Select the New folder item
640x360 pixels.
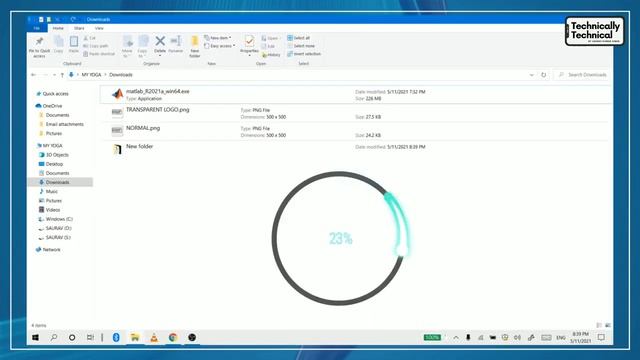(355, 149)
